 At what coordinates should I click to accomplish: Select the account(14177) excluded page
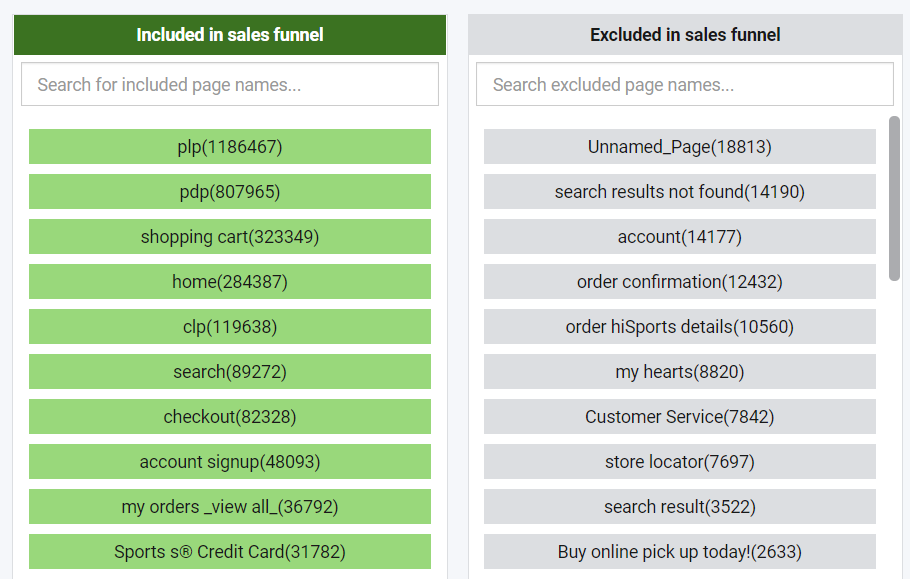click(x=680, y=237)
